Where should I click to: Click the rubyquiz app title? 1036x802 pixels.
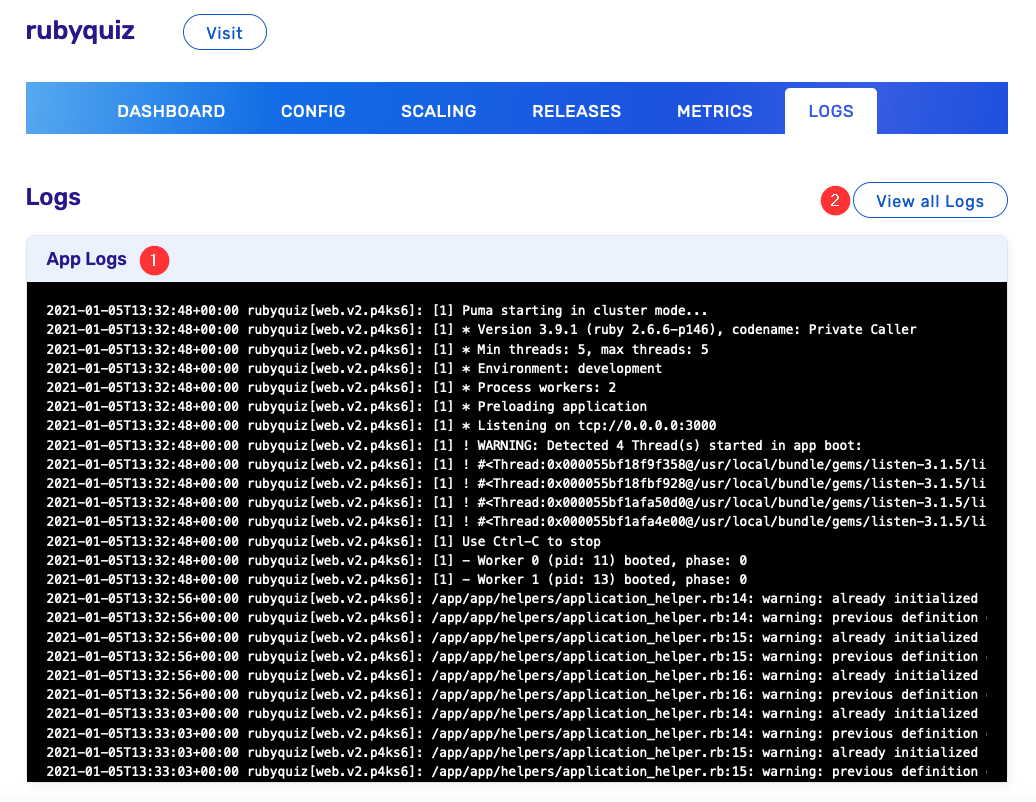click(80, 31)
